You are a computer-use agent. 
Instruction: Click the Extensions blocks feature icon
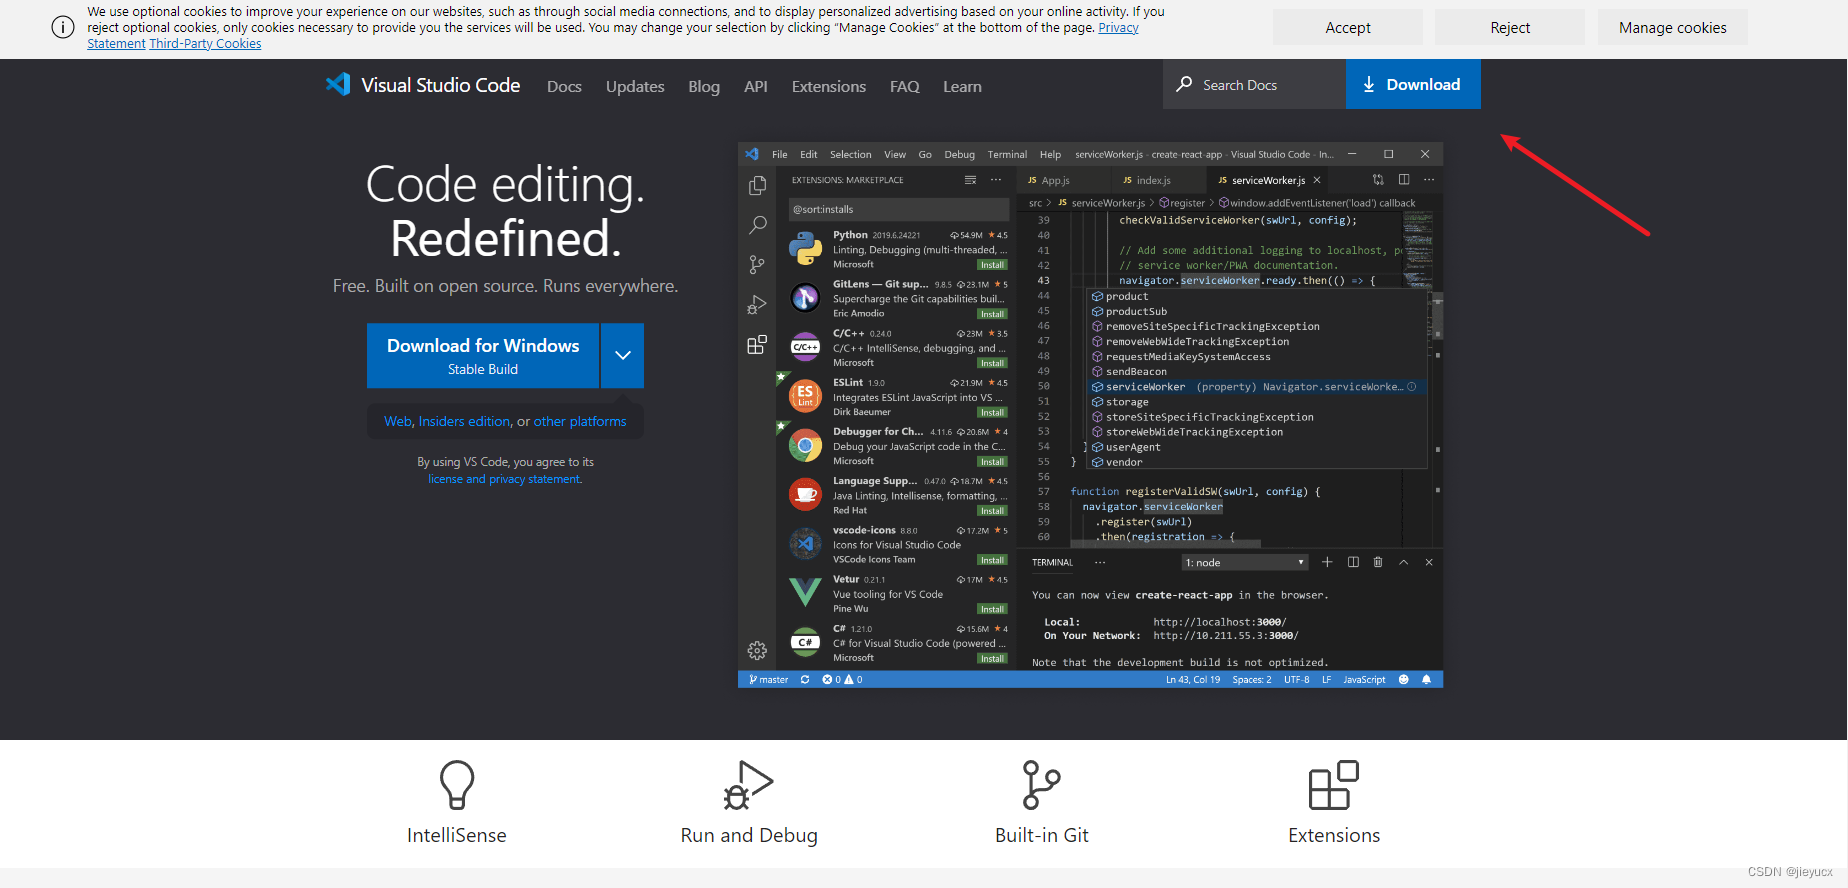(x=1334, y=785)
